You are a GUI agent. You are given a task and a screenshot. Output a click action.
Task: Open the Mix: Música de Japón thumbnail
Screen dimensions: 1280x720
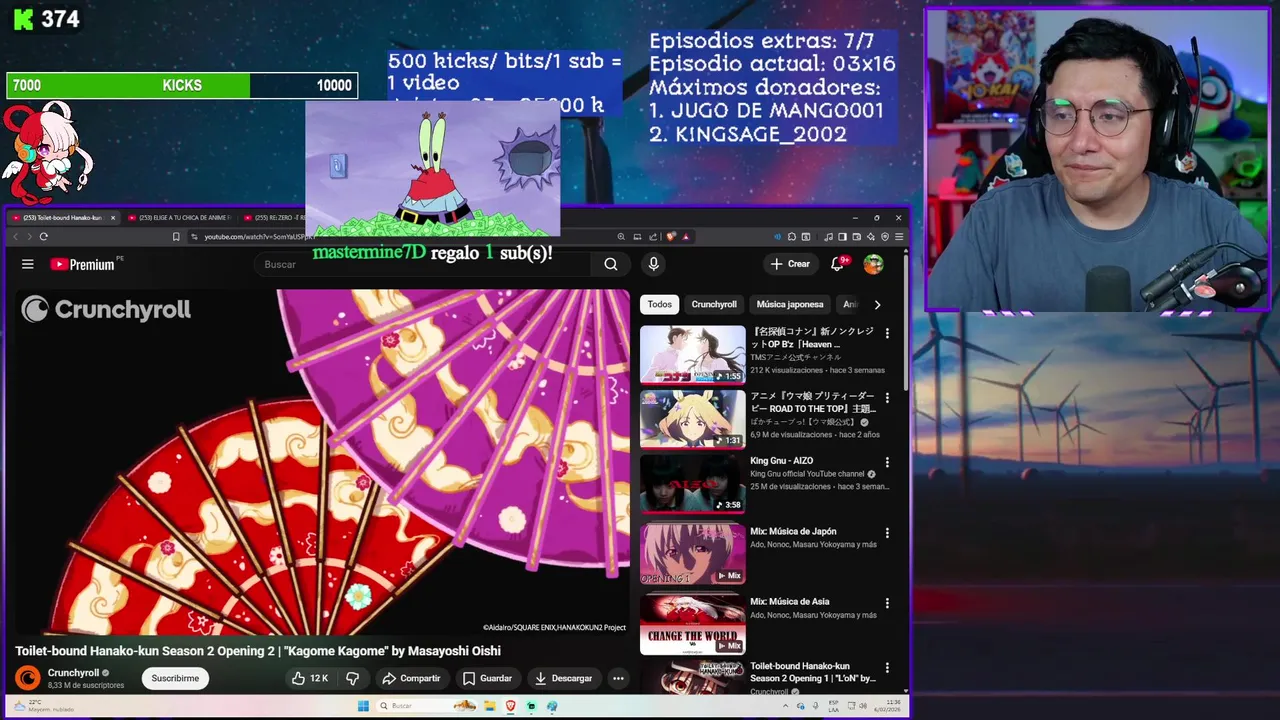[x=692, y=554]
